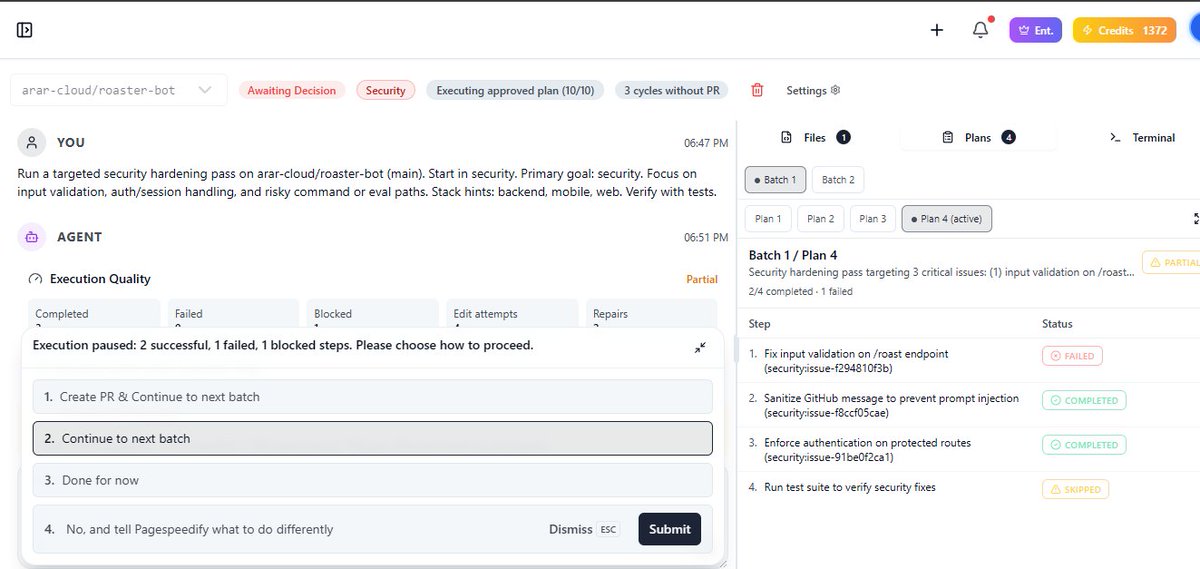Open Settings with gear icon
Viewport: 1200px width, 569px height.
tap(813, 90)
